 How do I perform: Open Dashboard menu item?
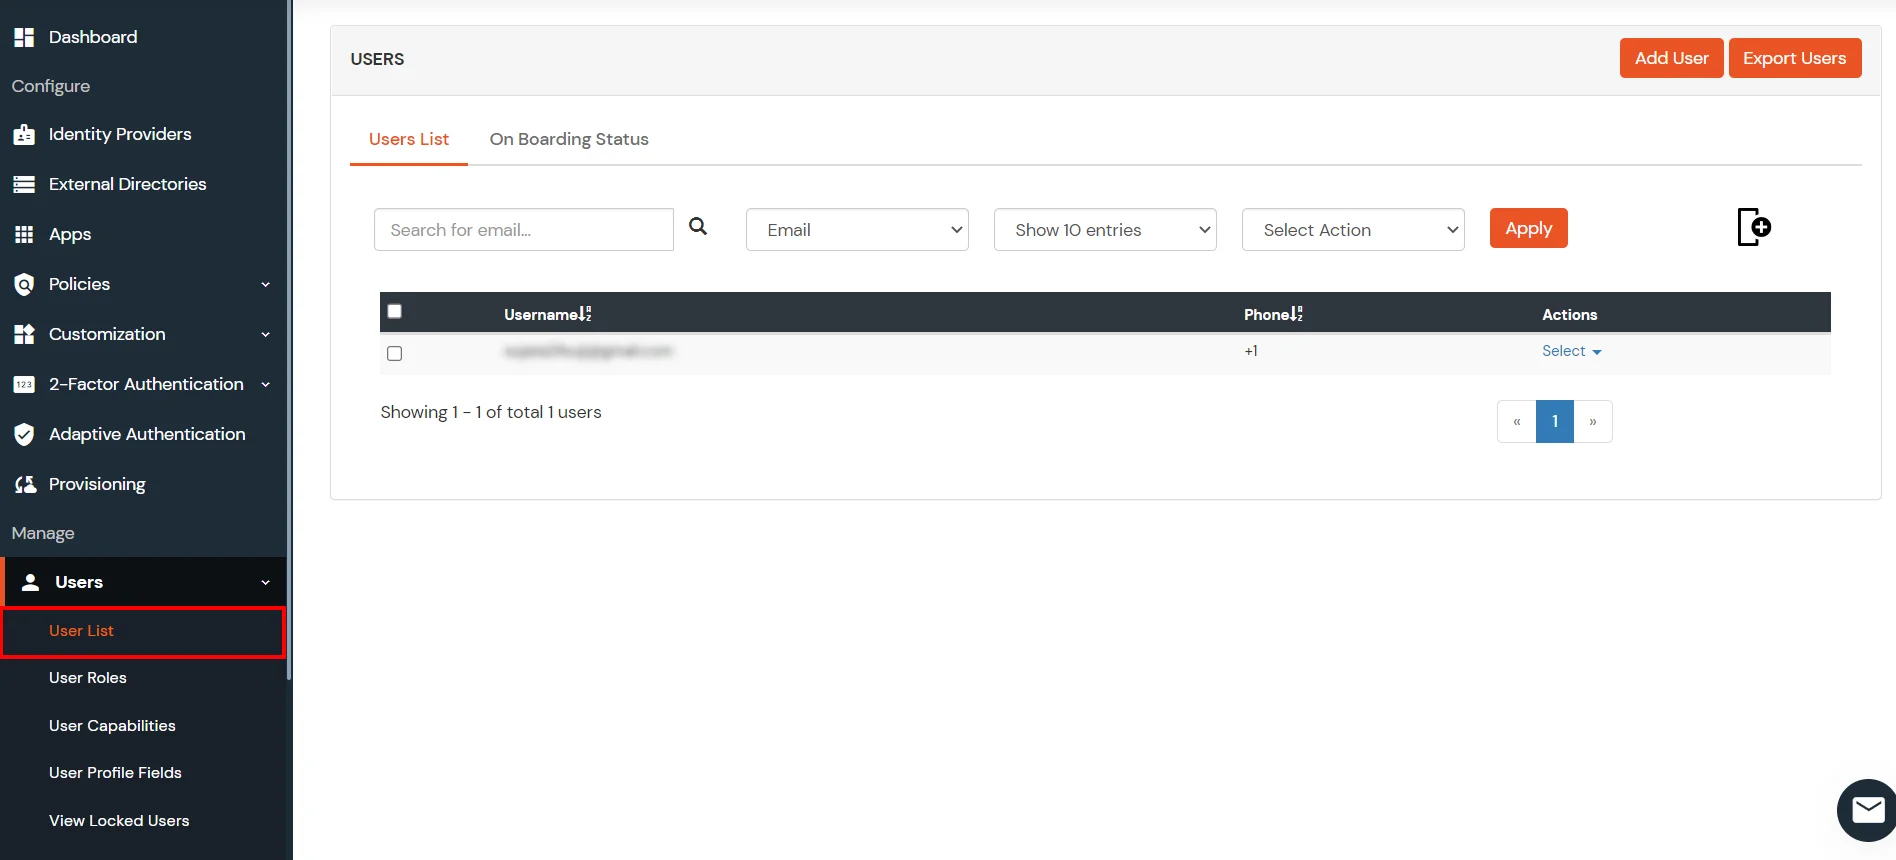click(x=93, y=37)
